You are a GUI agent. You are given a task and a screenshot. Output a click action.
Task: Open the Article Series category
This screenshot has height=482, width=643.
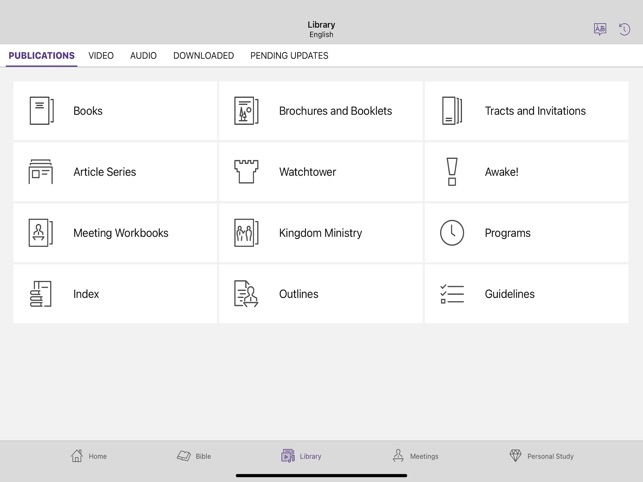pyautogui.click(x=115, y=171)
